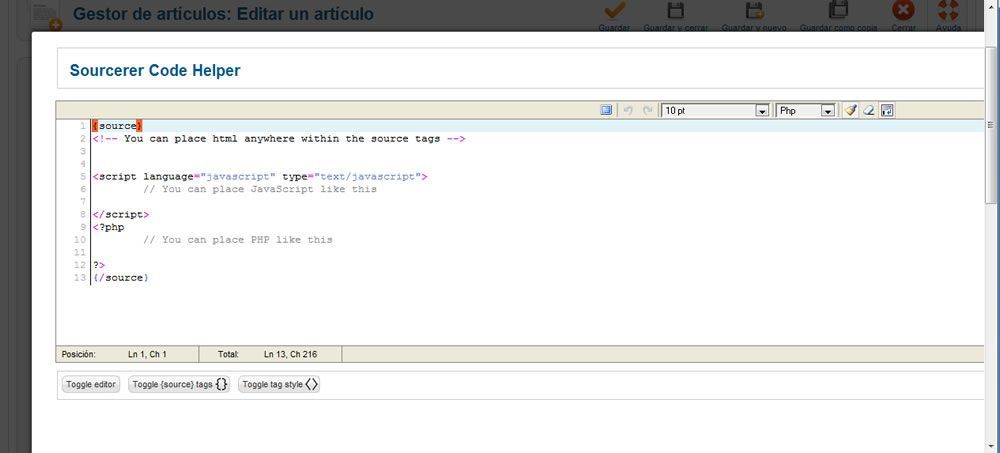Click the Total Ln 13, Ch 216 status
Image resolution: width=1000 pixels, height=453 pixels.
[270, 354]
